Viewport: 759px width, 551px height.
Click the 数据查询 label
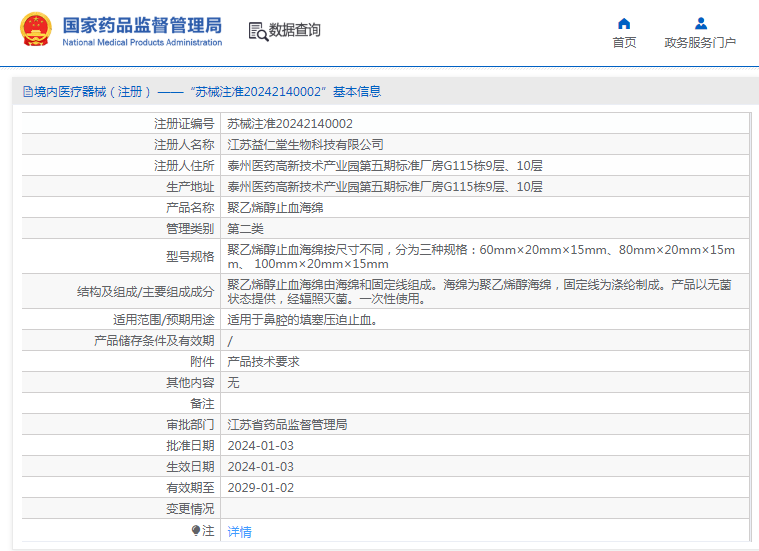point(294,30)
